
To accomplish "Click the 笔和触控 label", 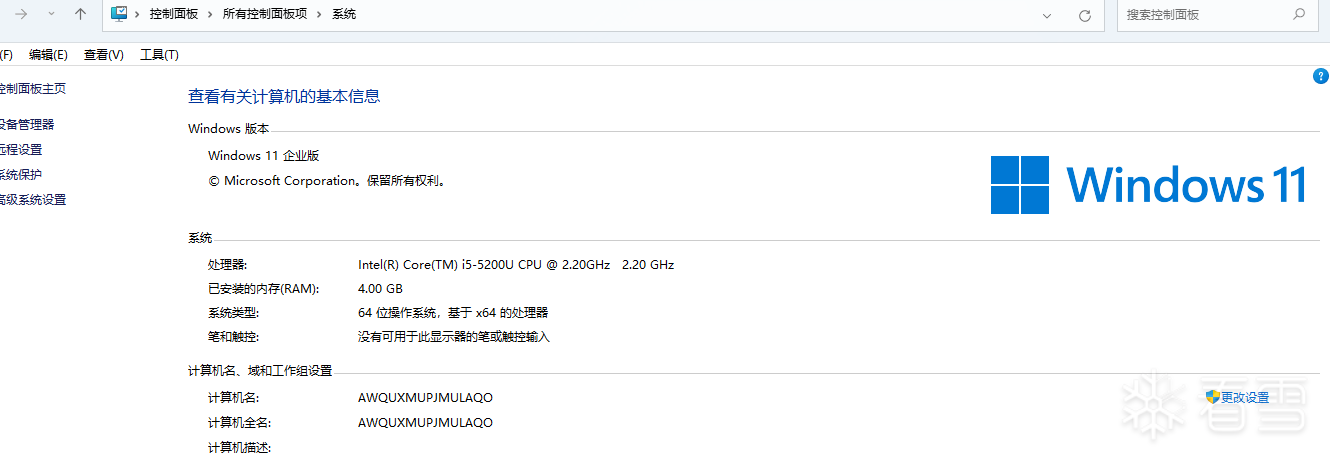I will coord(234,337).
